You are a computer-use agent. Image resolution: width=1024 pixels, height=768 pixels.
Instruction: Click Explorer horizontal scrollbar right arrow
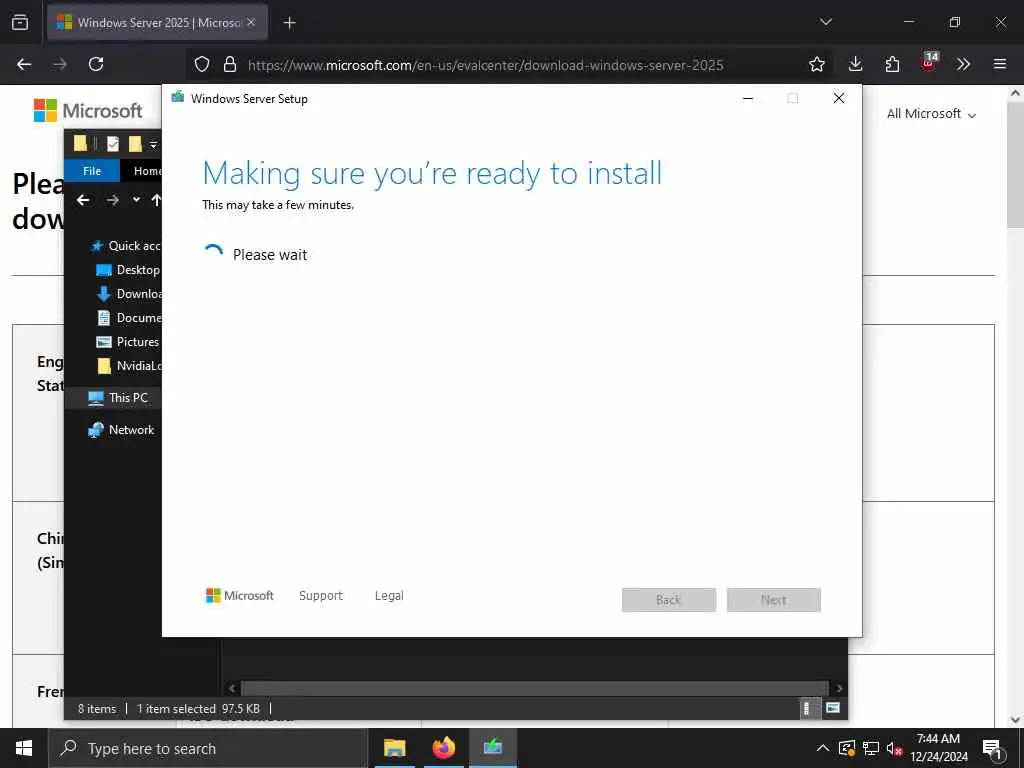[x=839, y=688]
